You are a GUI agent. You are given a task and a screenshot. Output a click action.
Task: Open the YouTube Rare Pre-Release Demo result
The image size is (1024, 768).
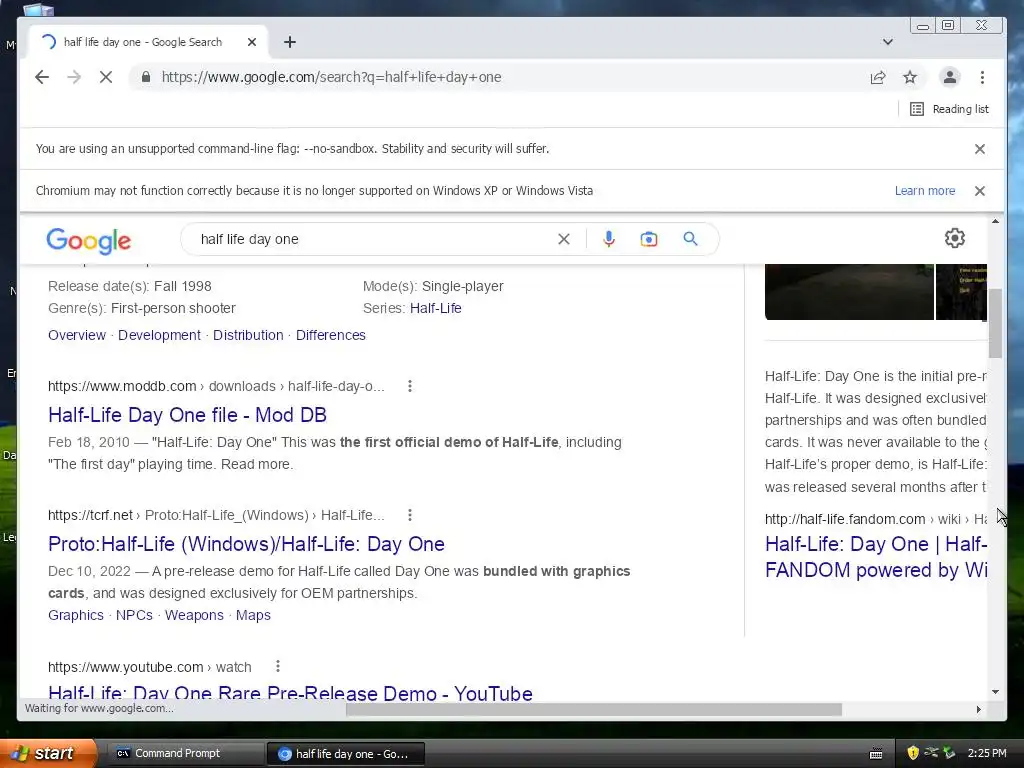click(290, 692)
